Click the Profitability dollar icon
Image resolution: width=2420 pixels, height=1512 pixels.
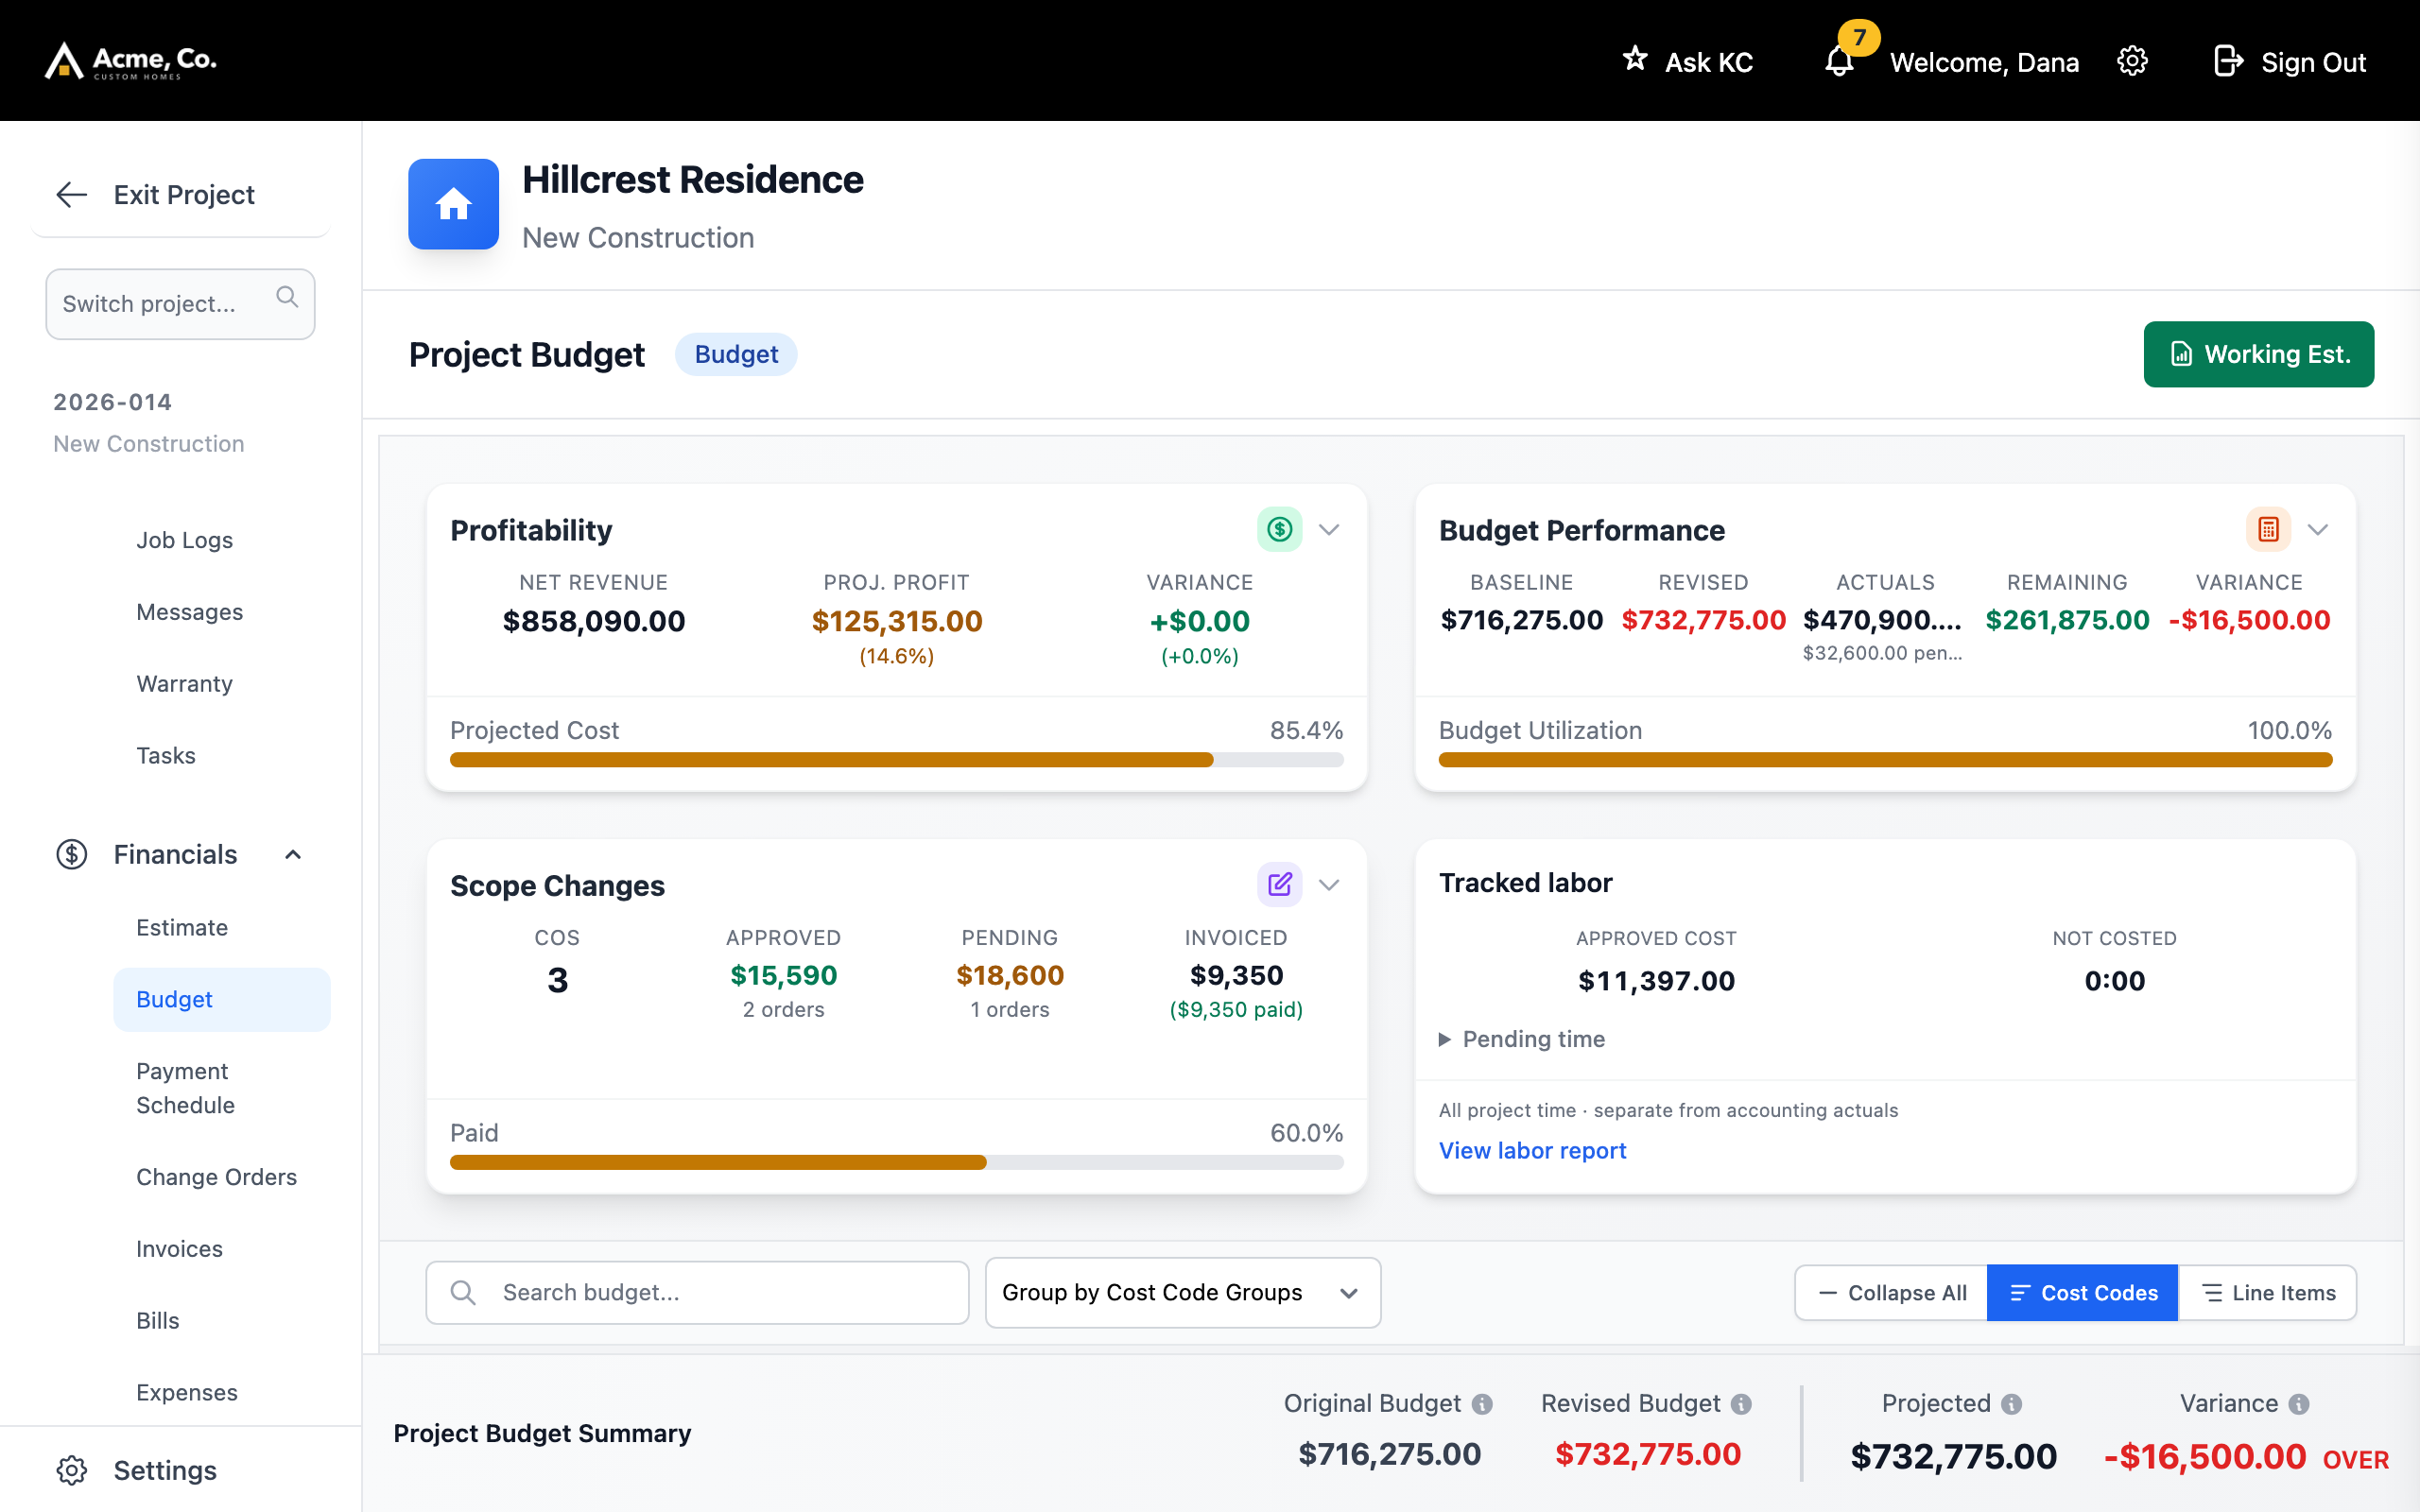[1279, 529]
